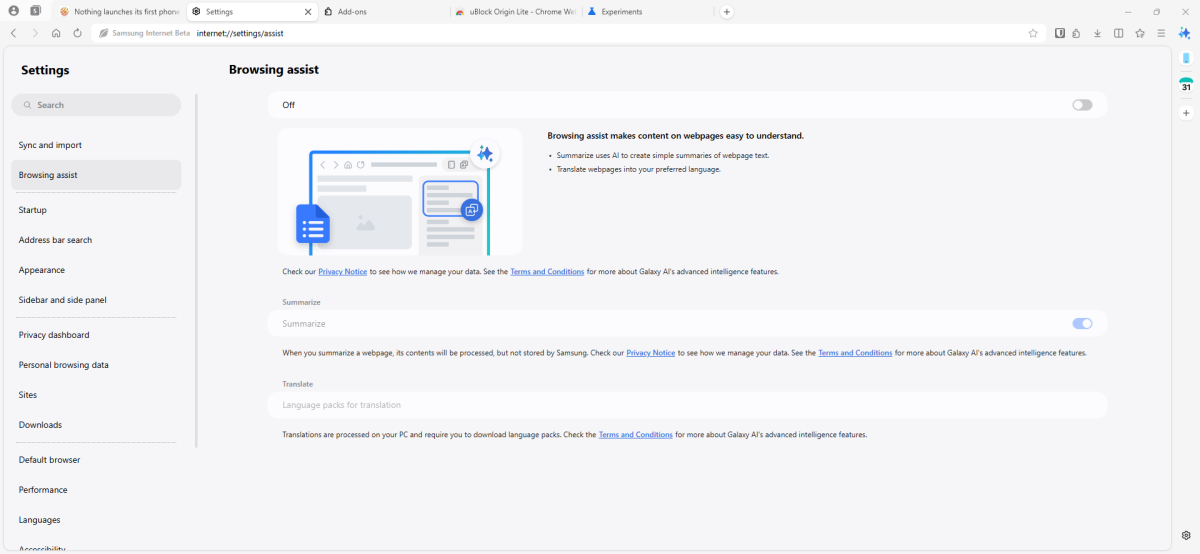Image resolution: width=1200 pixels, height=554 pixels.
Task: Open Default browser settings
Action: click(96, 460)
